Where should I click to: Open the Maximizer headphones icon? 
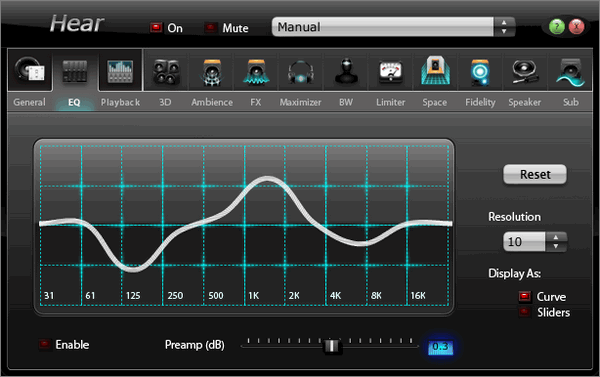(301, 72)
